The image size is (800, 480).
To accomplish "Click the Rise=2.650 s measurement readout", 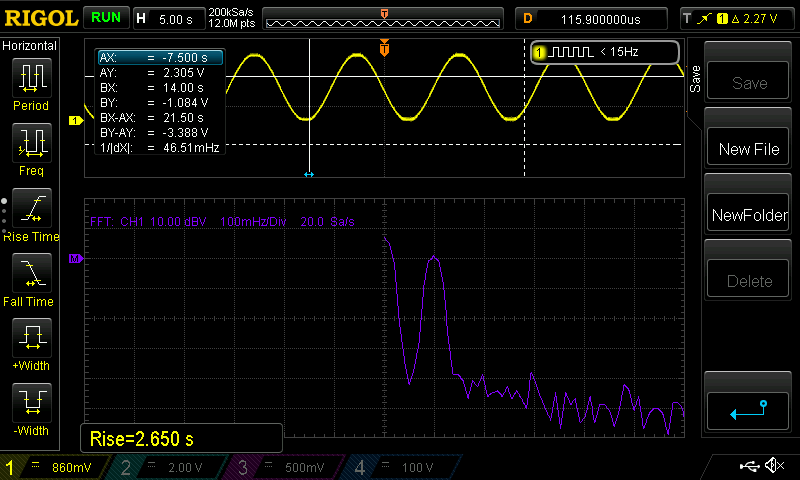I will pyautogui.click(x=181, y=438).
